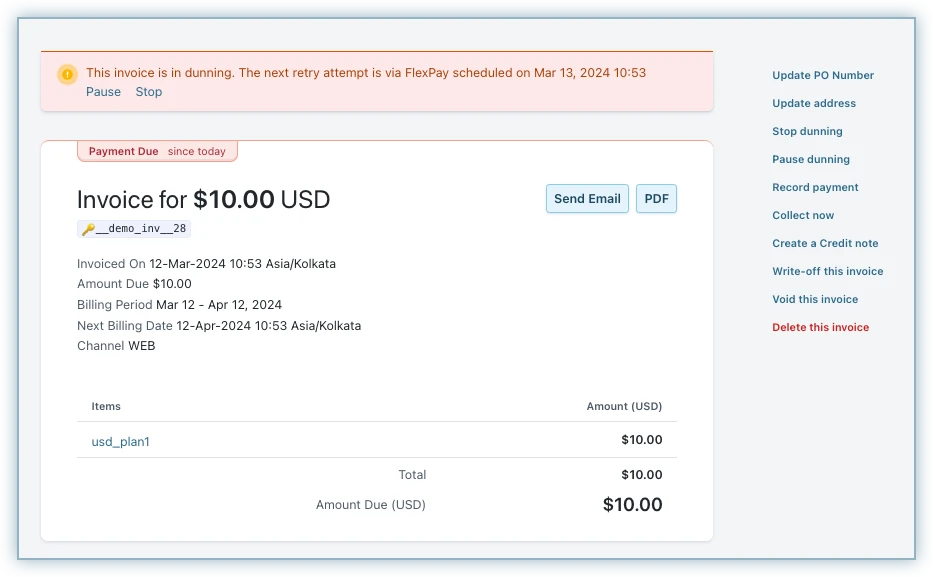Click the Items column header

tap(106, 406)
